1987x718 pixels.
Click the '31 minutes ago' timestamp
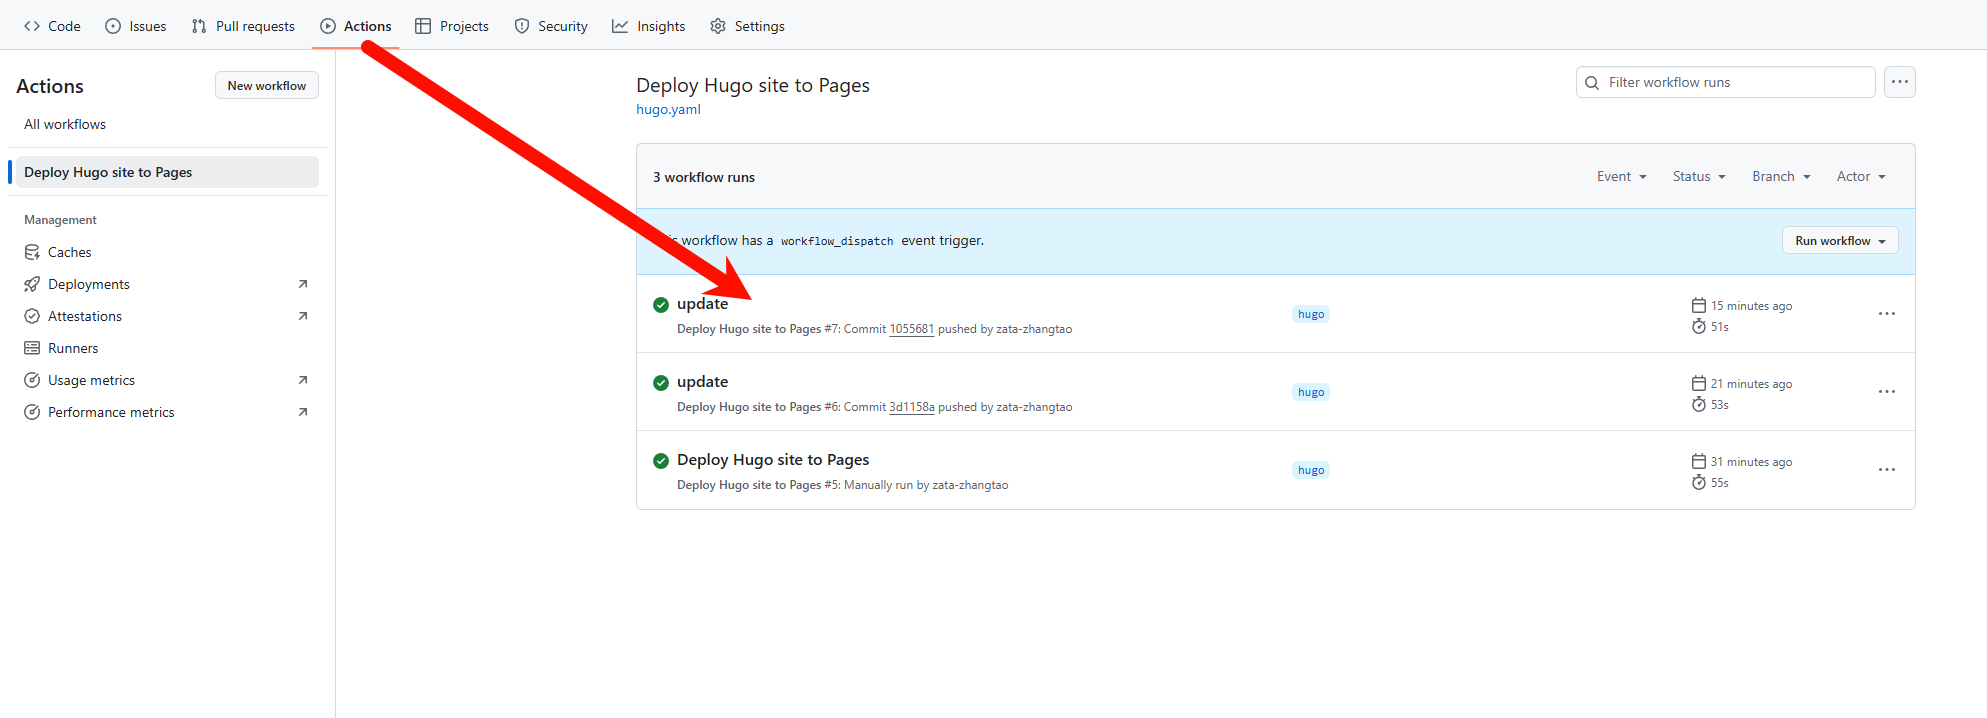1751,462
